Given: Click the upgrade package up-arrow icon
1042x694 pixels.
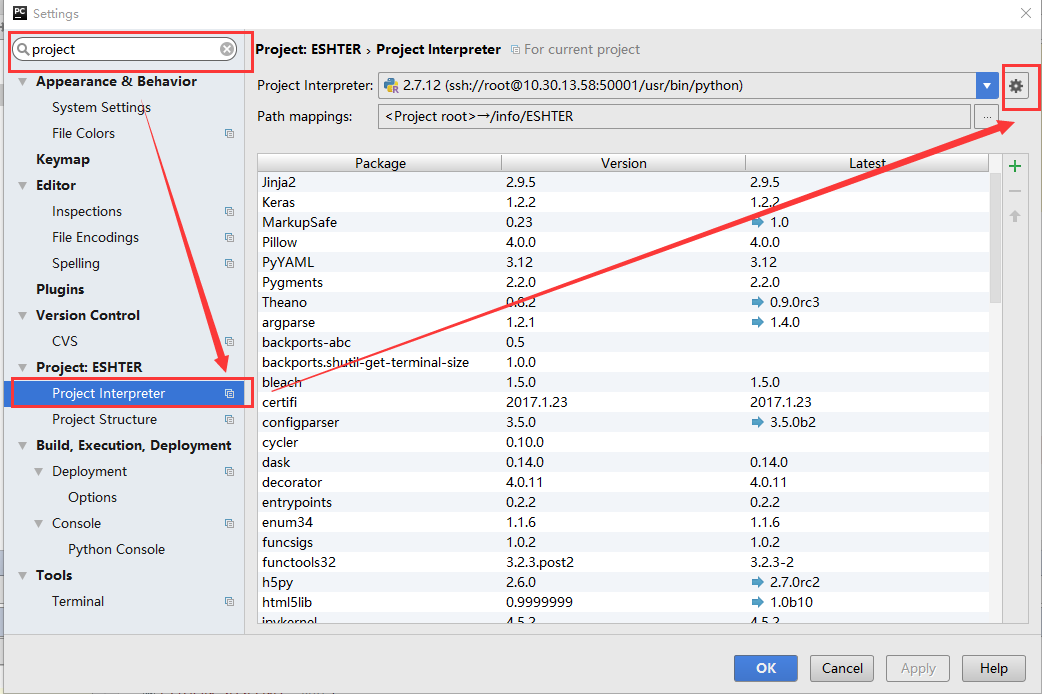Looking at the screenshot, I should click(1015, 216).
